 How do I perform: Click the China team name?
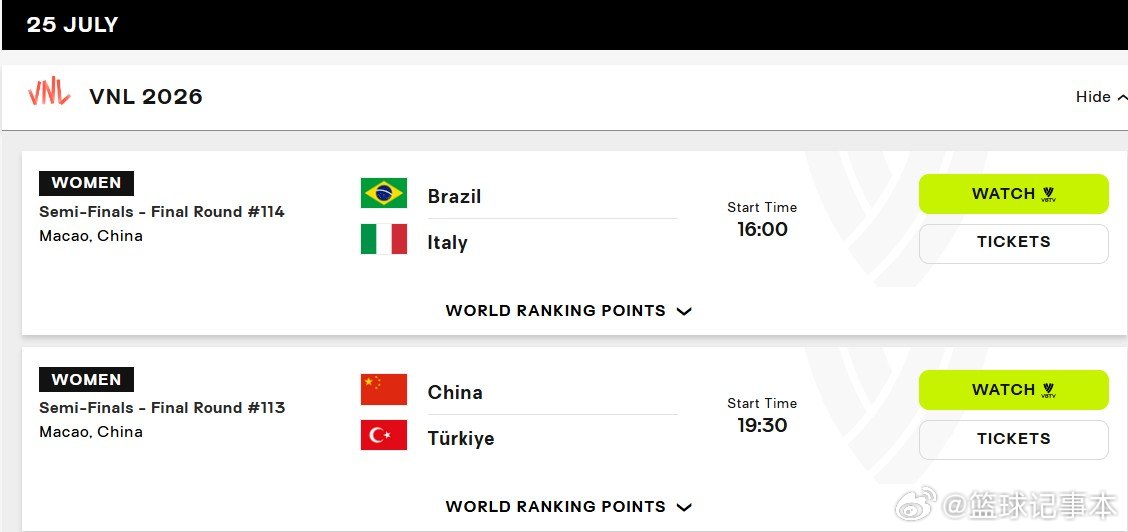(455, 393)
